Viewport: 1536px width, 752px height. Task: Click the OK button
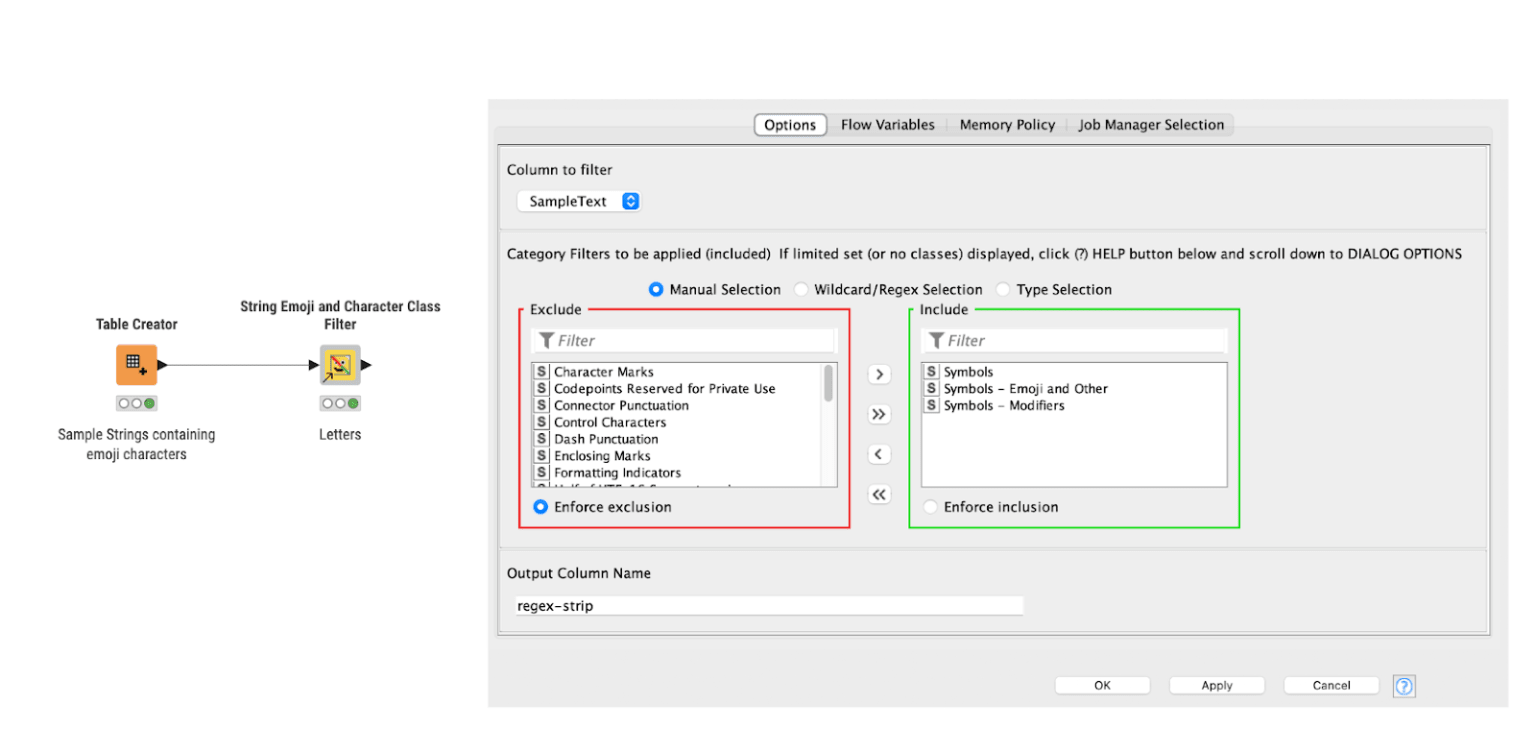[x=1102, y=686]
